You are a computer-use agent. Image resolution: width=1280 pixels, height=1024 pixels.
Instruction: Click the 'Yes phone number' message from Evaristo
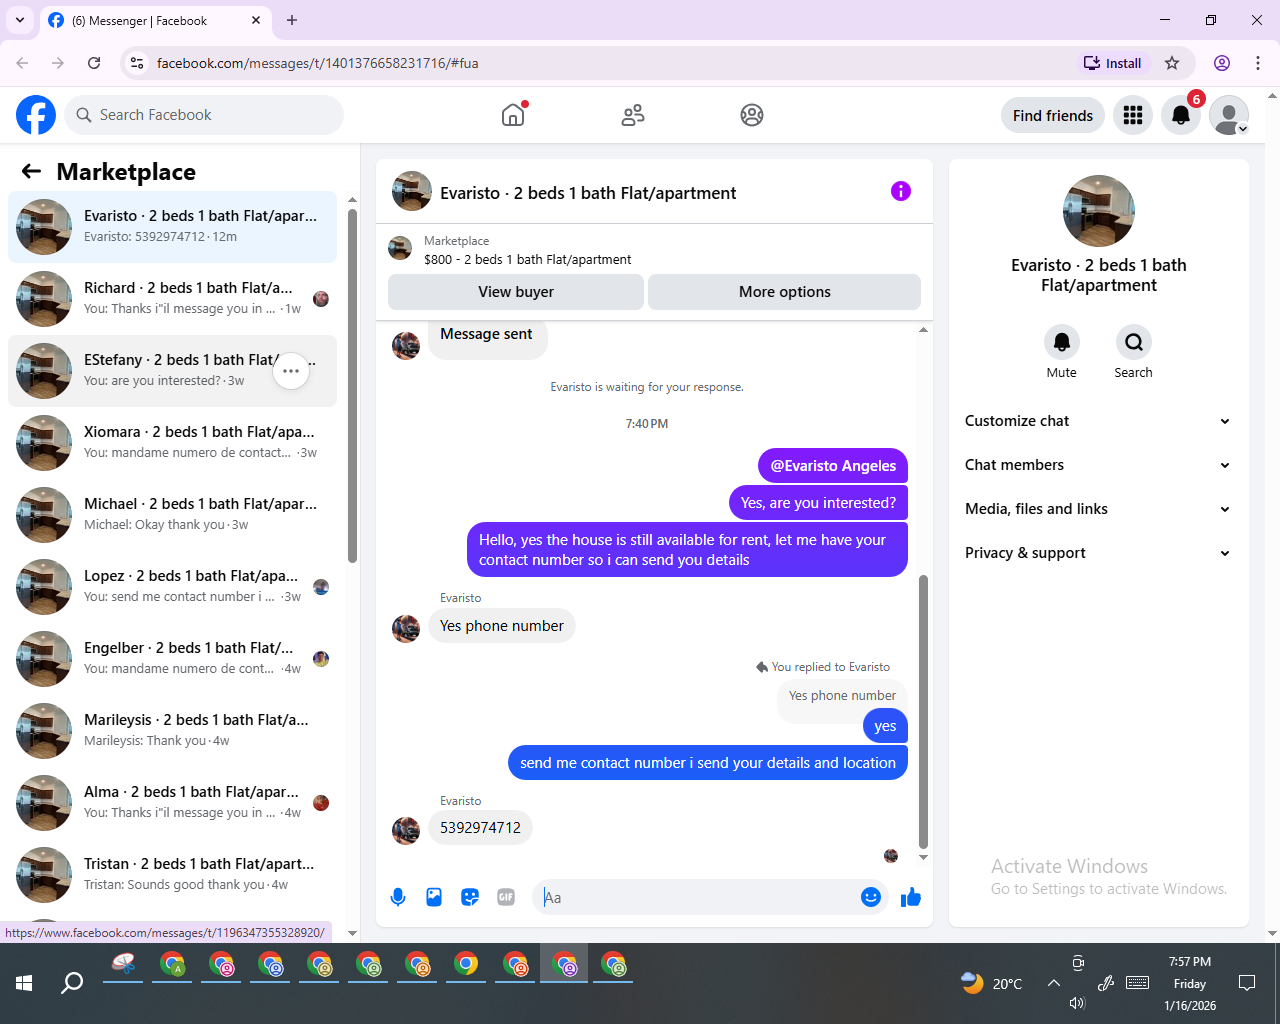[502, 626]
